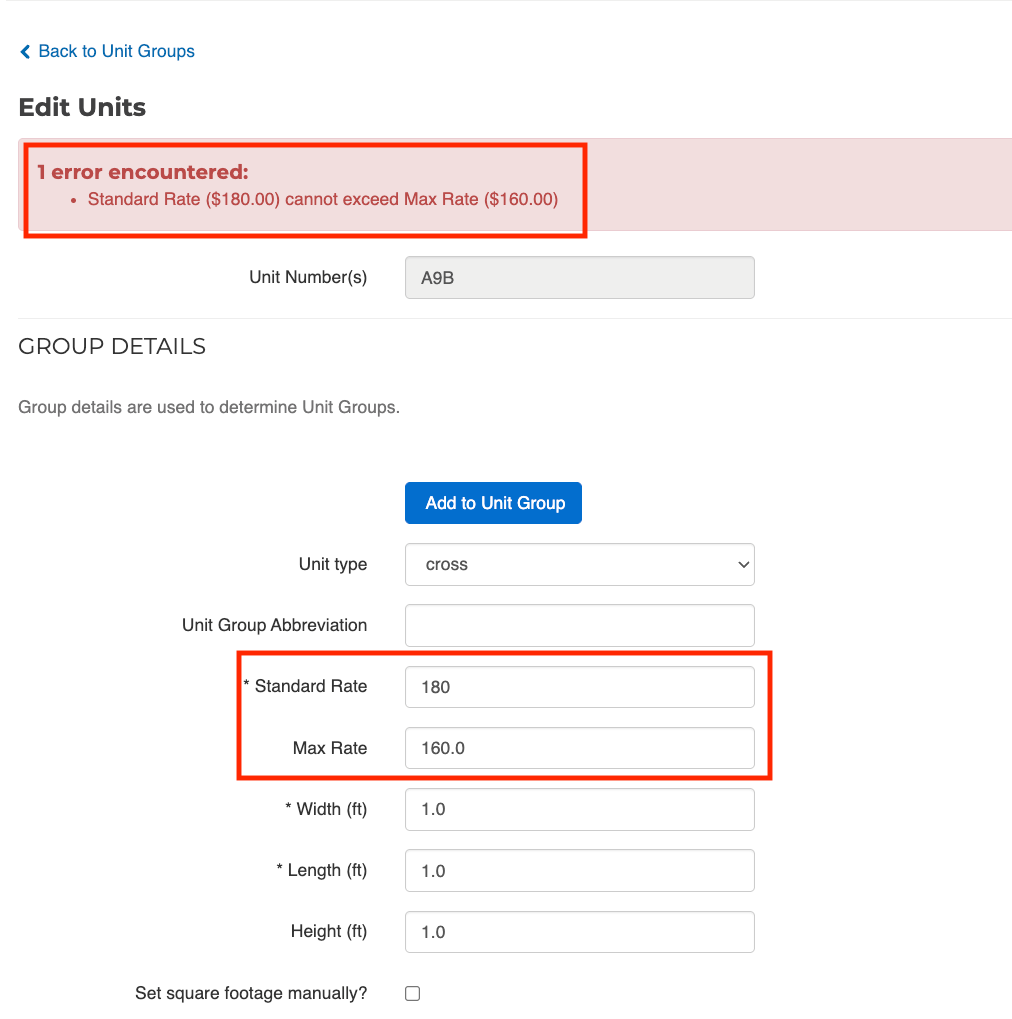The image size is (1012, 1019).
Task: Click the Max Rate field label
Action: [x=329, y=748]
